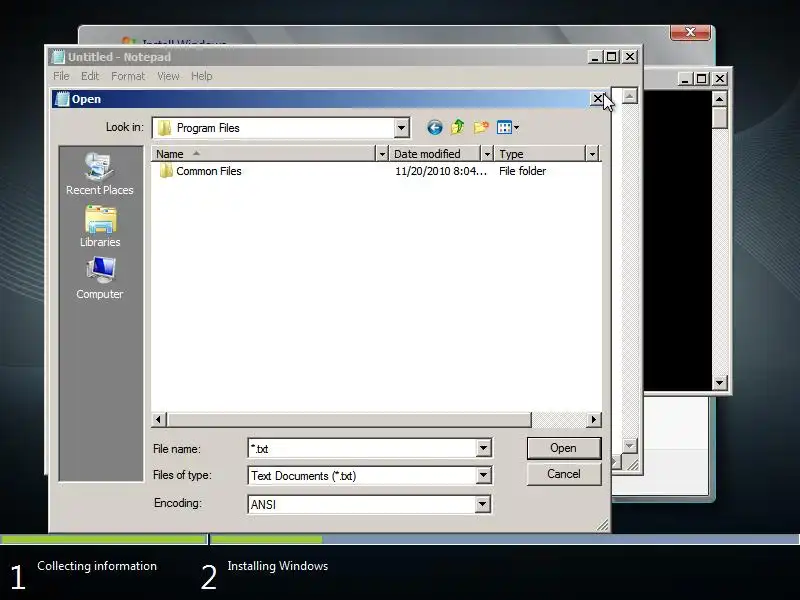Close the Open dialog

tap(597, 98)
